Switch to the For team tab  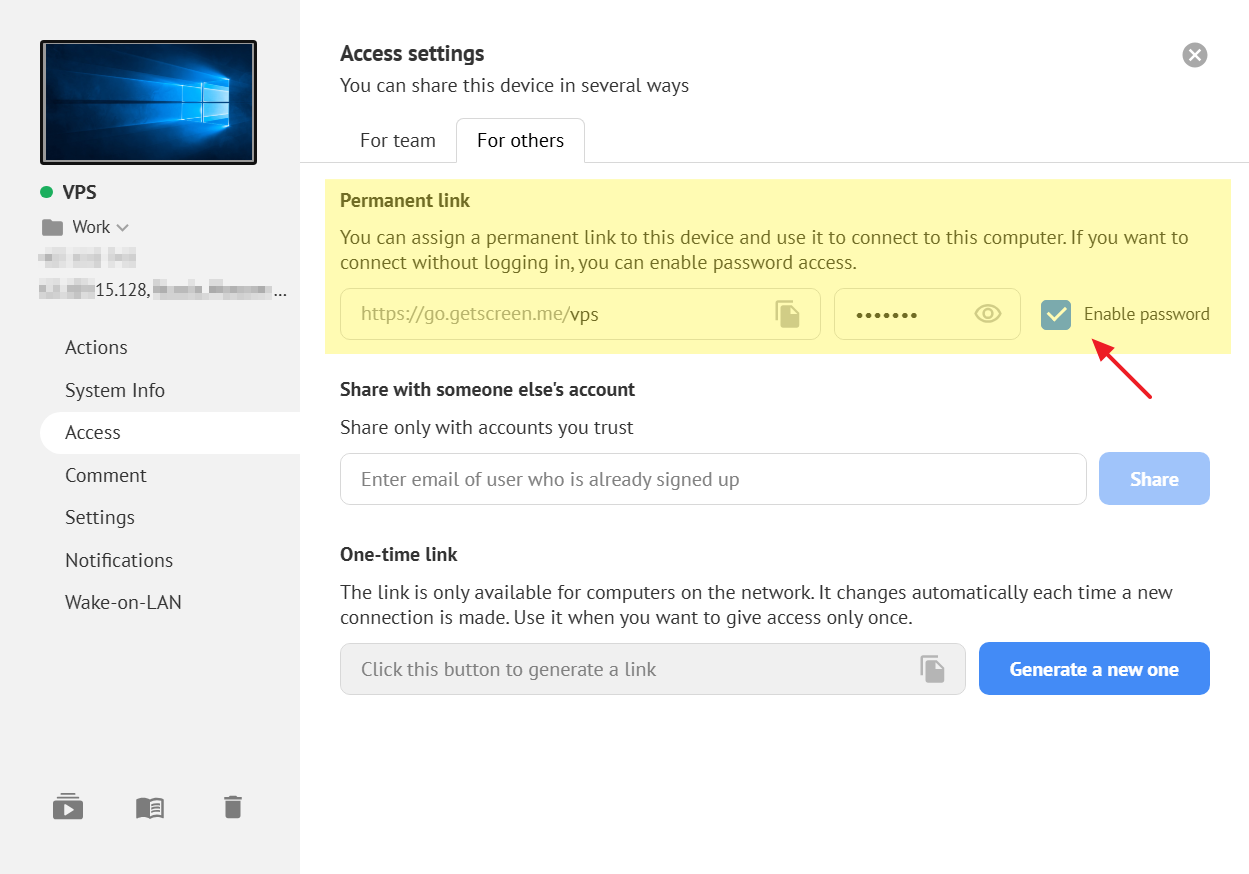click(x=397, y=141)
